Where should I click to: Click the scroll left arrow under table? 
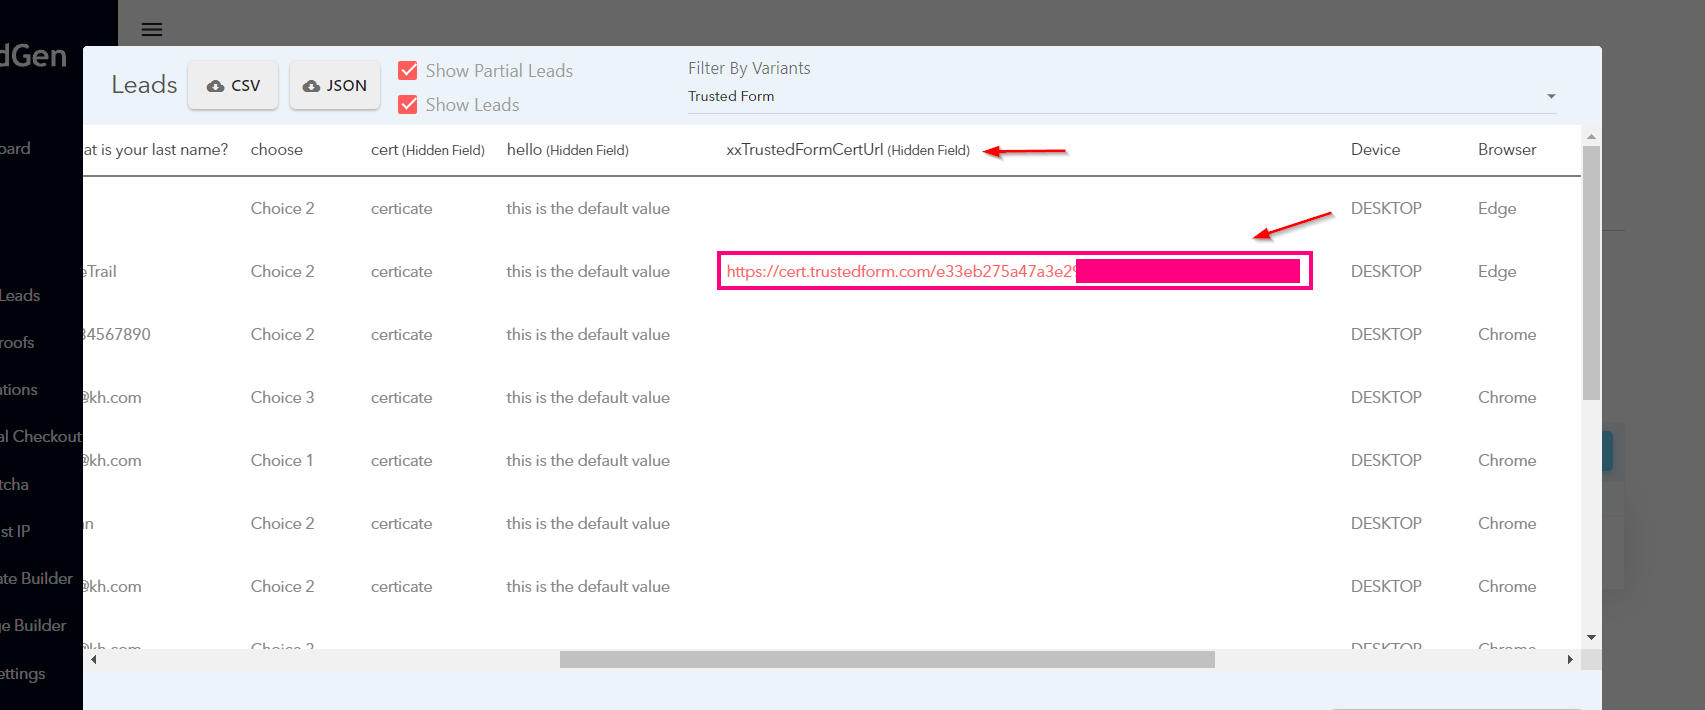pos(94,659)
